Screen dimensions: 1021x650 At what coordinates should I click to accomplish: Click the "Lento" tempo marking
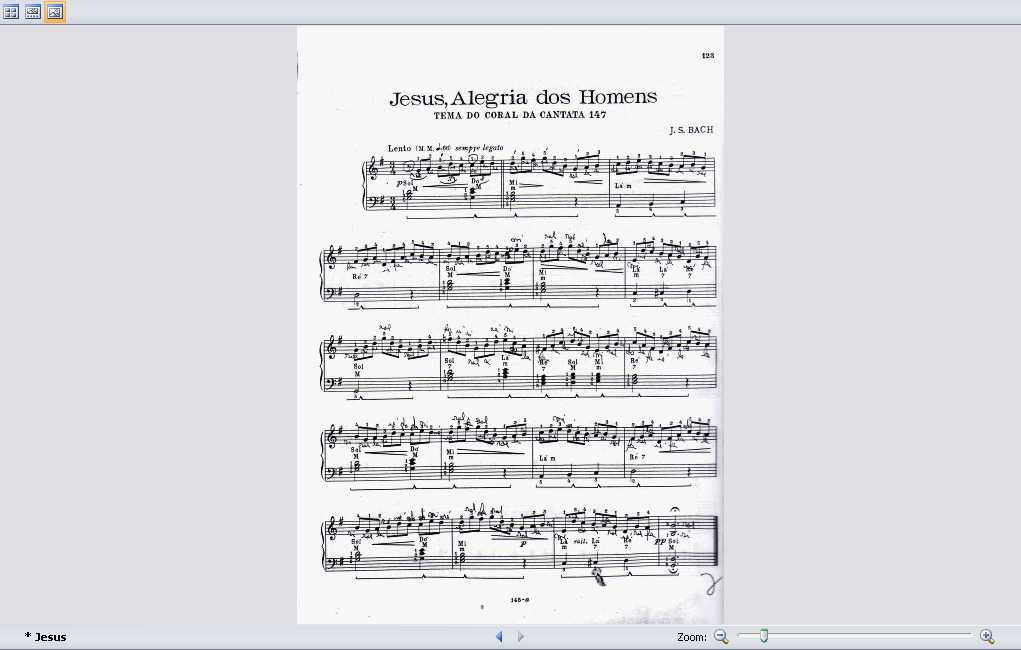399,148
